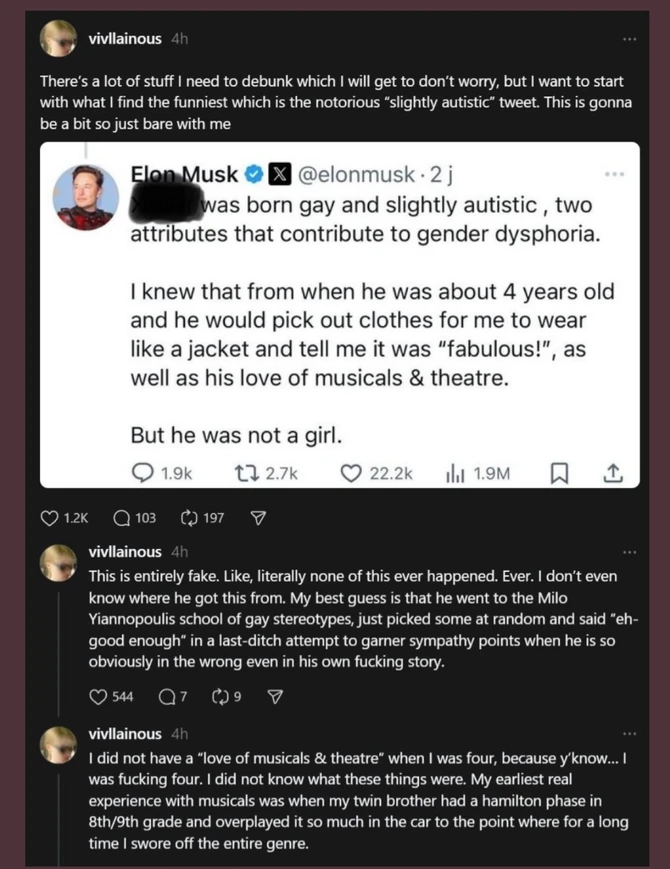Click the vivllainous username on second post
Screen dimensions: 670x869
[126, 551]
